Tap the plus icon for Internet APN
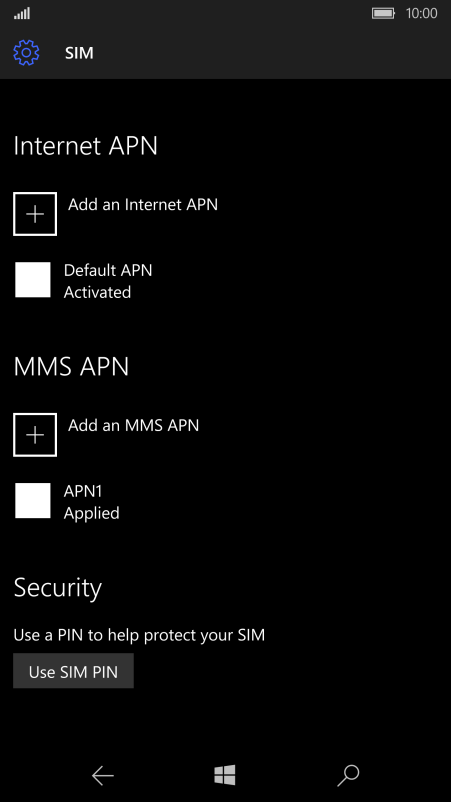The image size is (451, 802). [x=35, y=214]
